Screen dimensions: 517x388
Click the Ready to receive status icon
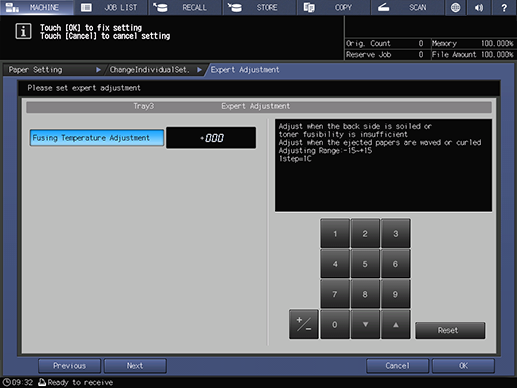tap(42, 382)
